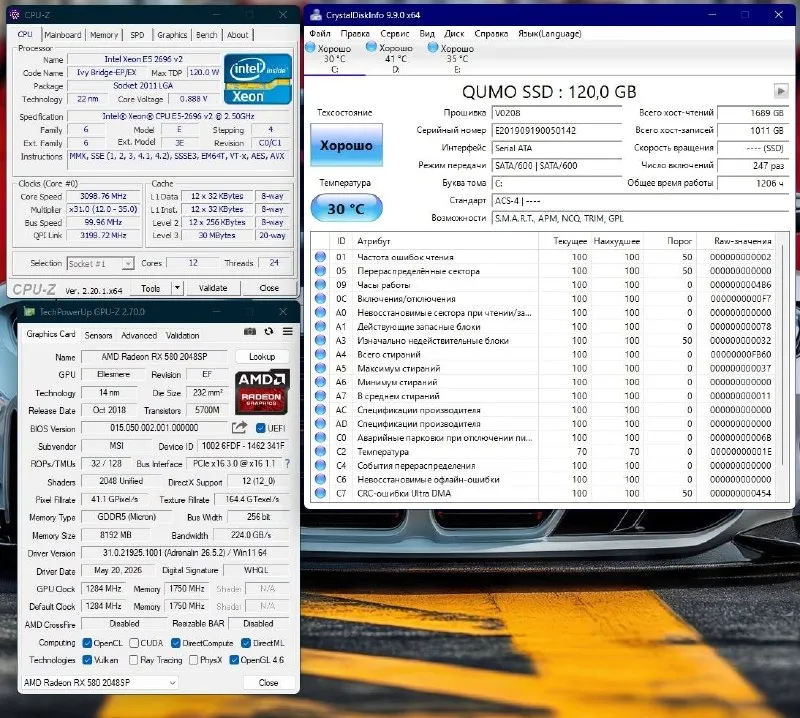800x718 pixels.
Task: Open the Сервис menu in CrystalDiskInfo
Action: (x=394, y=34)
